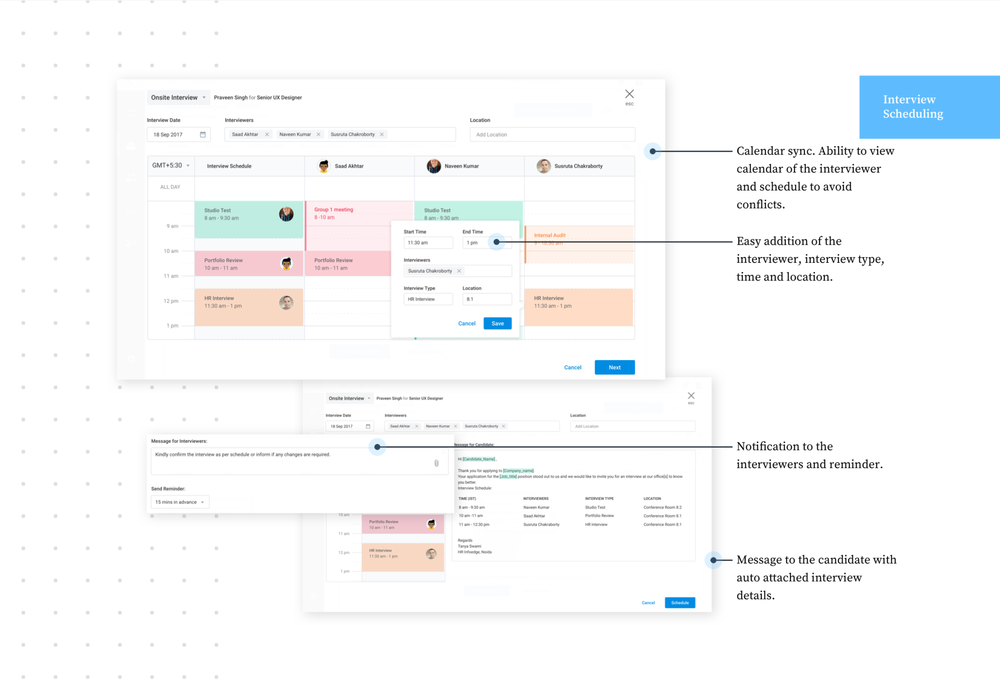Click the blue hotspot dot beside the calendar sync note
This screenshot has height=680, width=1000.
click(x=653, y=152)
